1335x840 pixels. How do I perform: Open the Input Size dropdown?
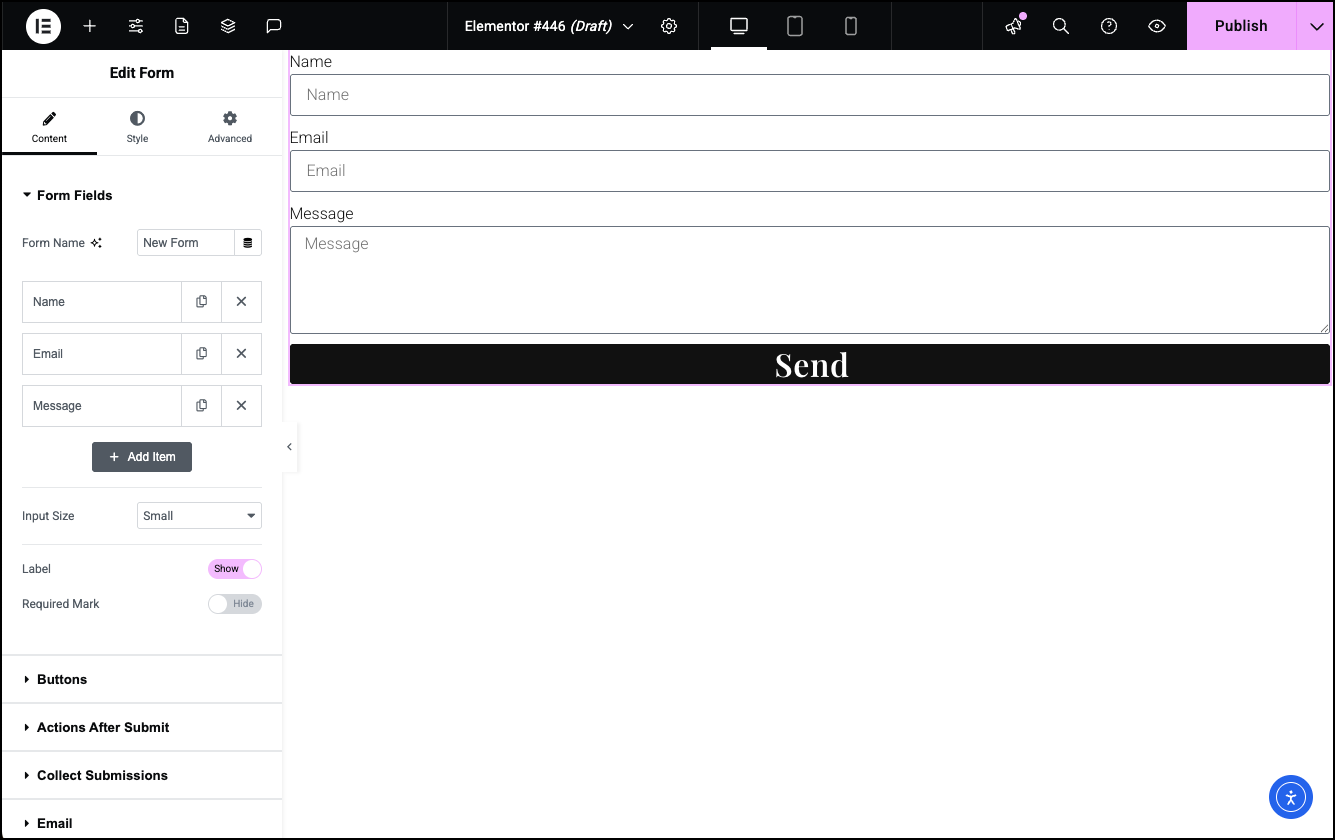199,516
